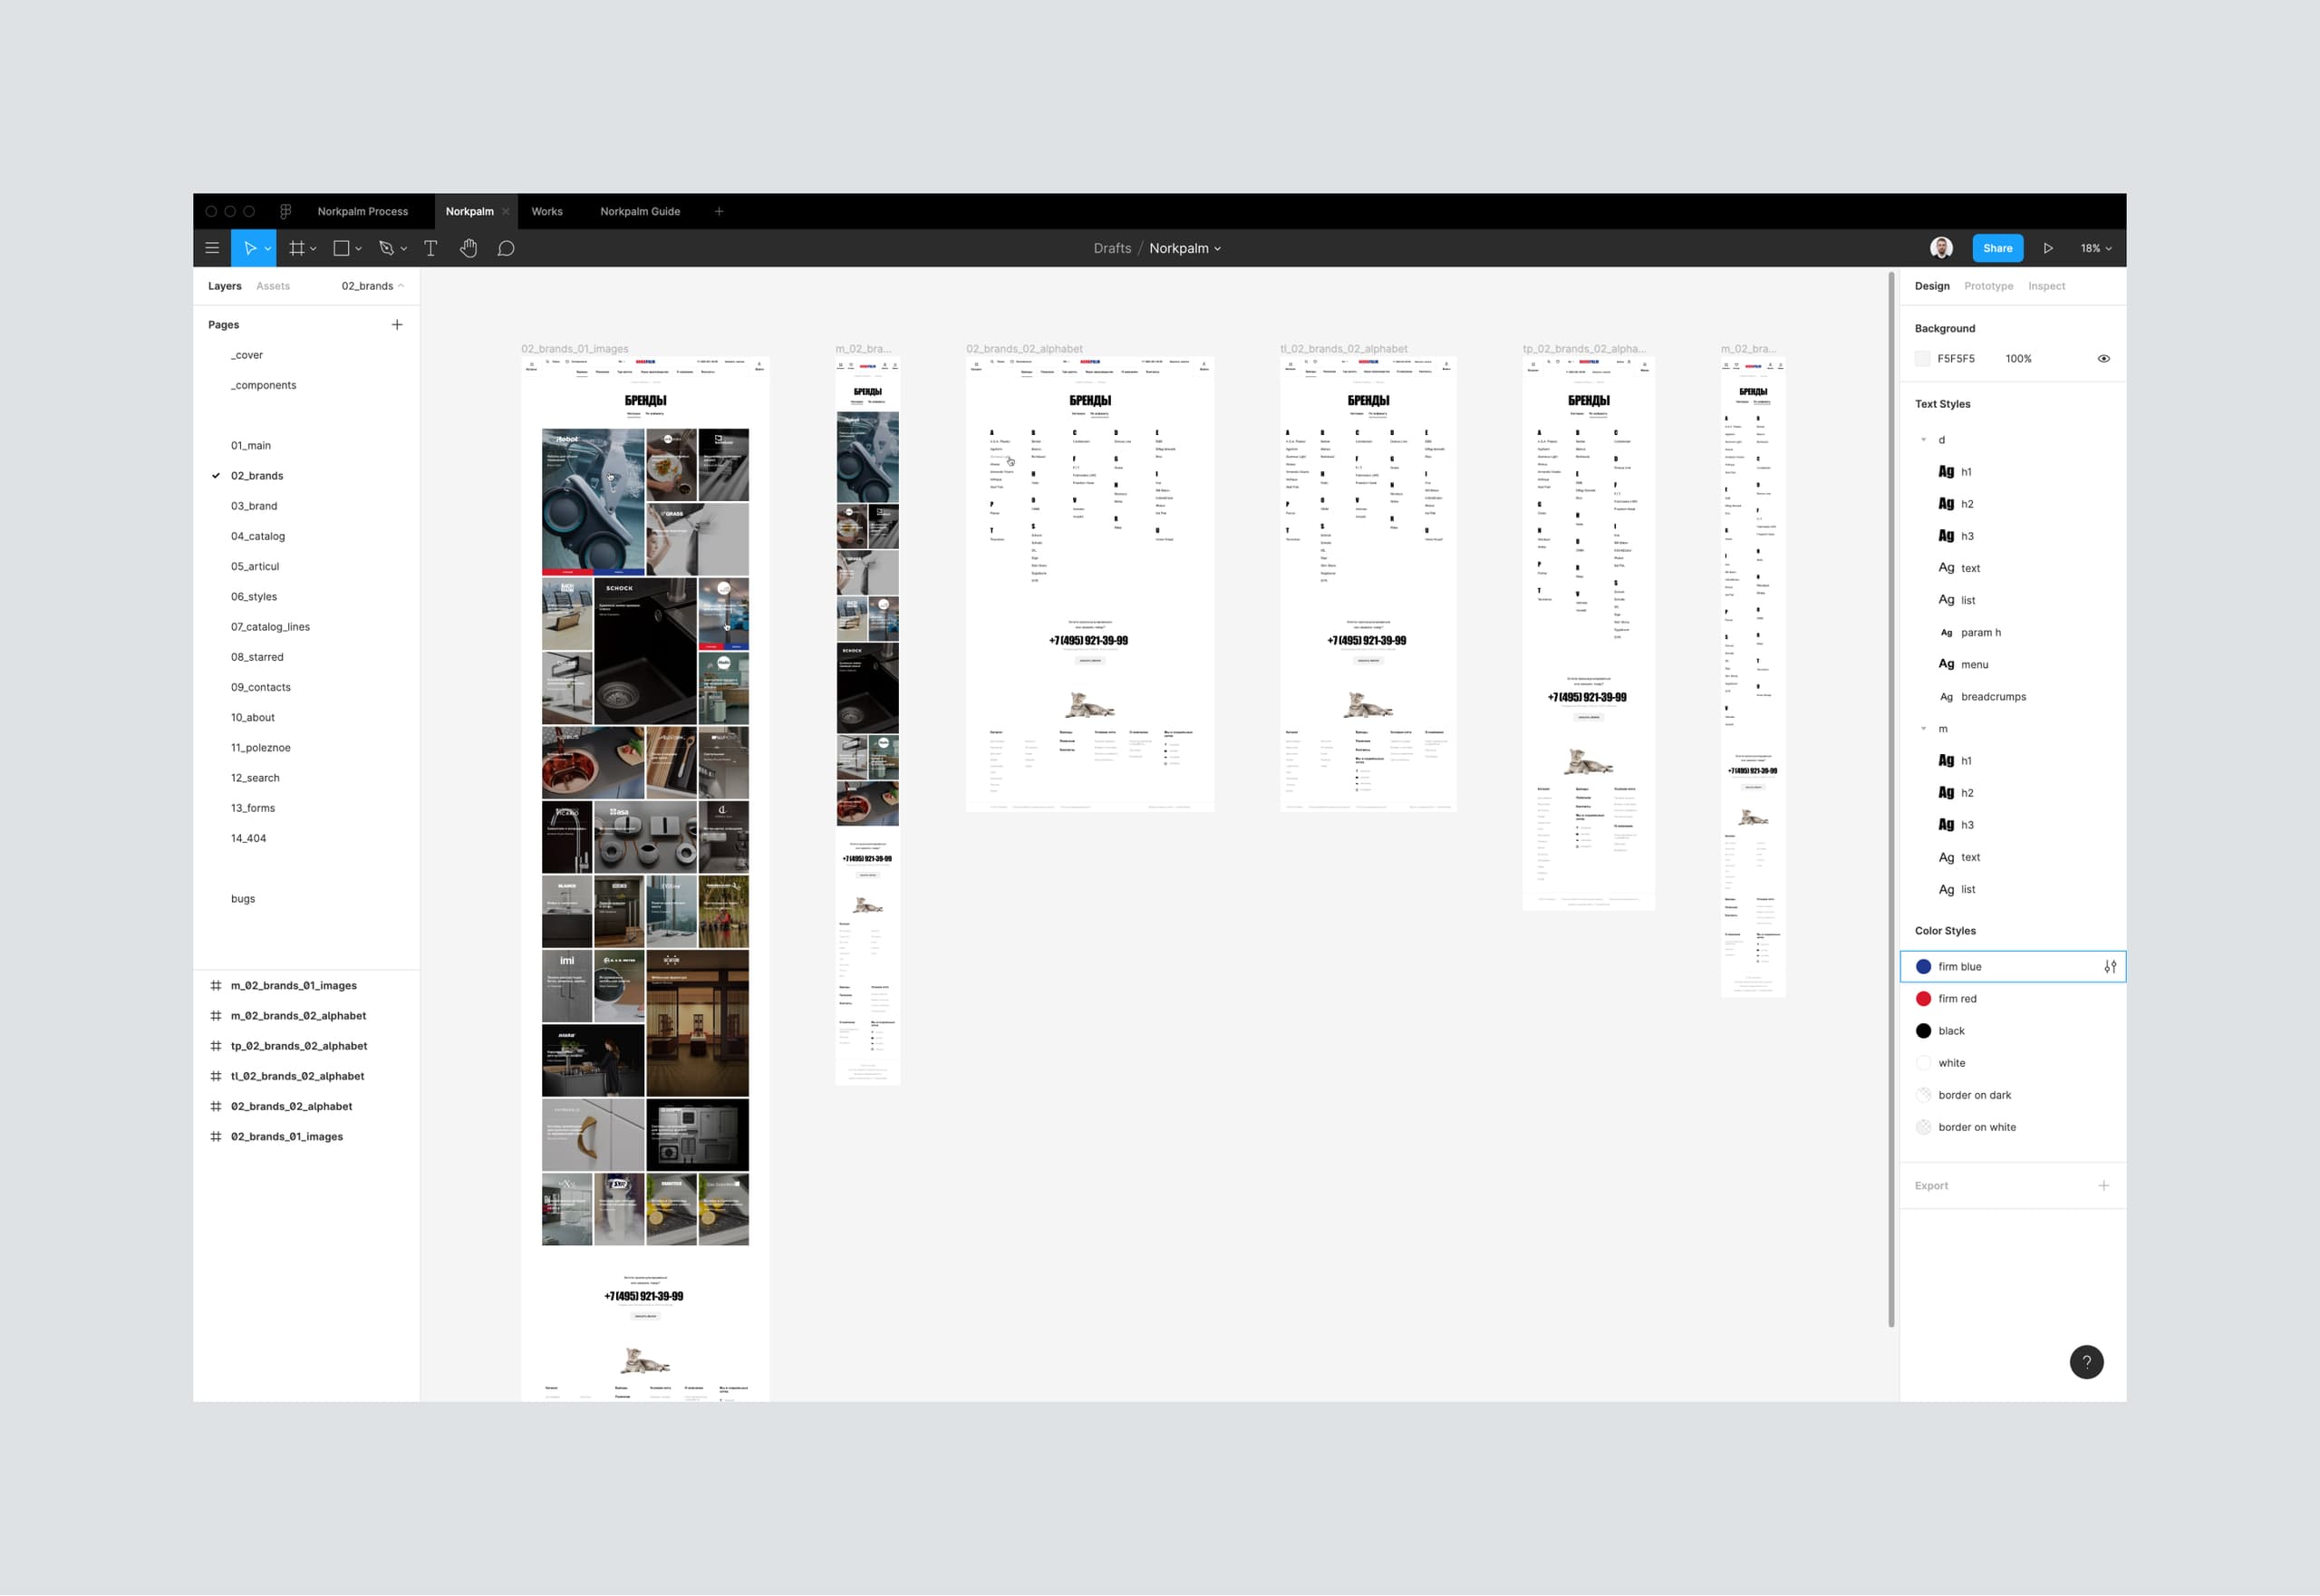Open the Prototype tab
Screen dimensions: 2320x1596
1988,286
